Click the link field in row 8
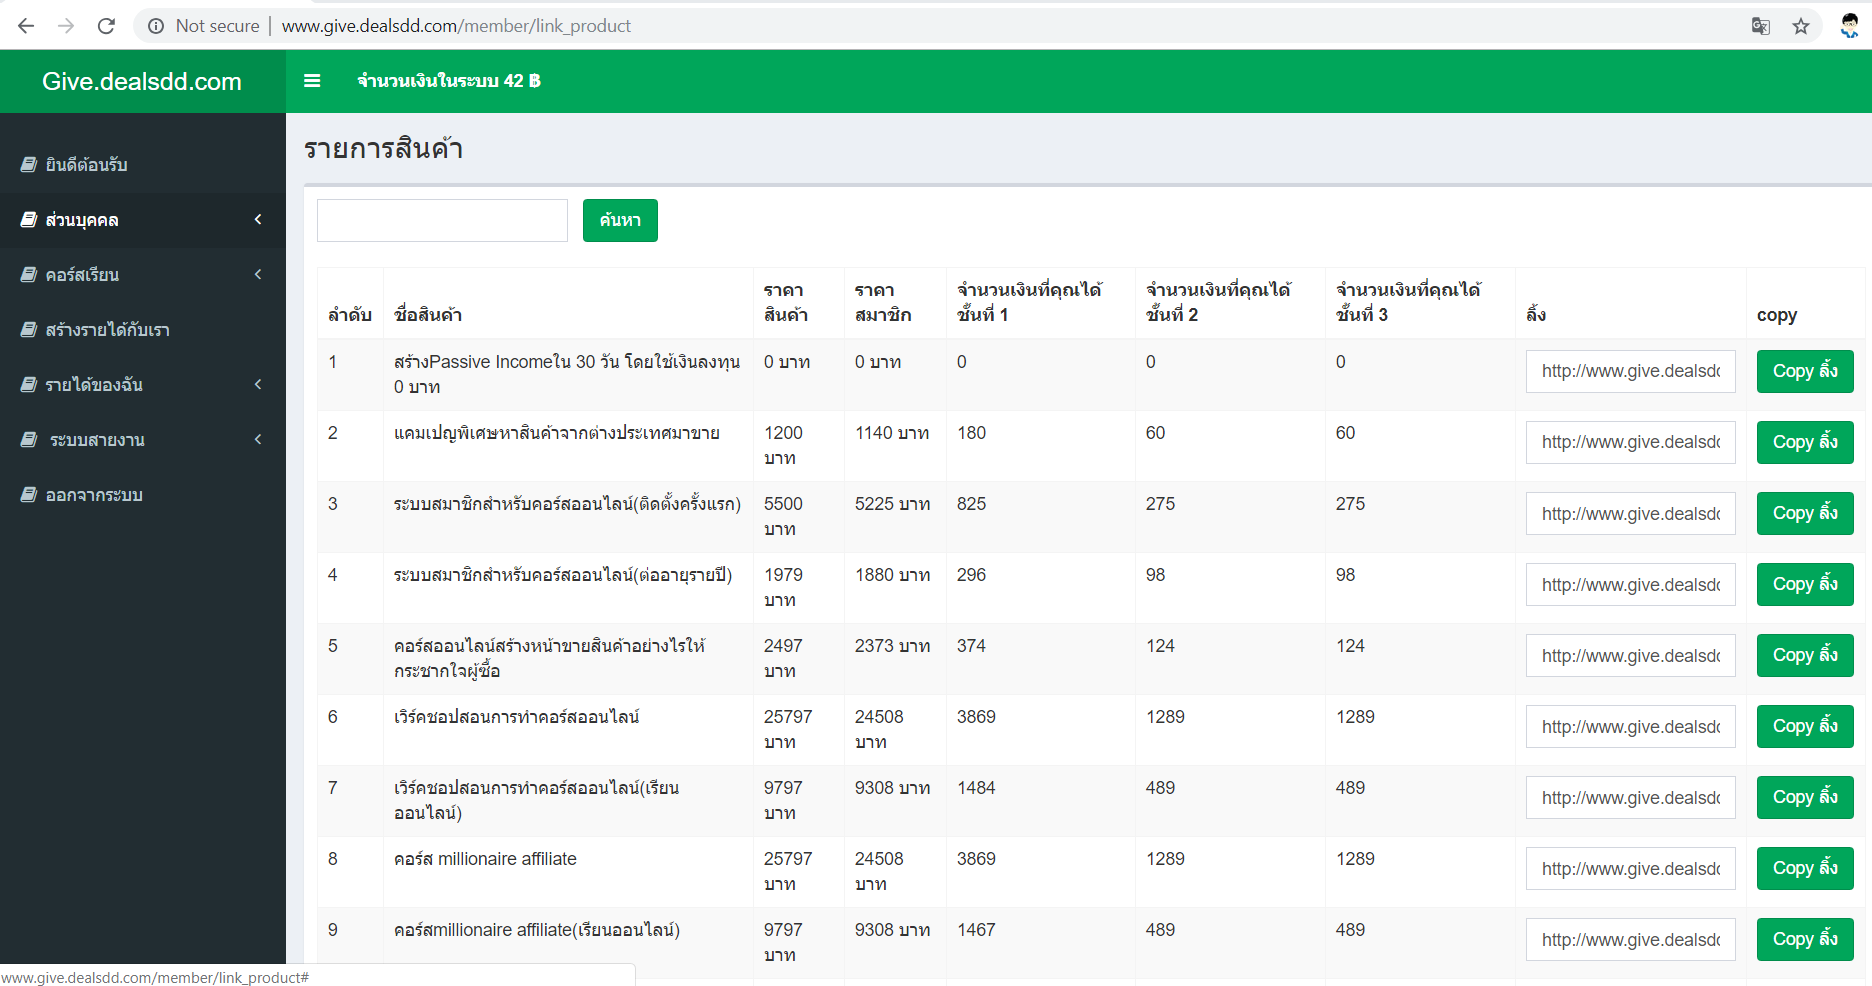This screenshot has height=986, width=1872. [1630, 868]
